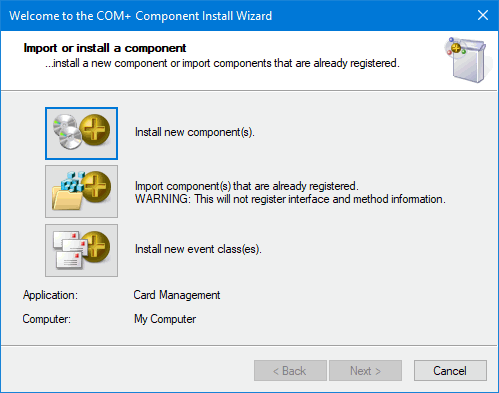This screenshot has height=393, width=499.
Task: Click "Import component(s) that are already registered" text
Action: pyautogui.click(x=246, y=186)
